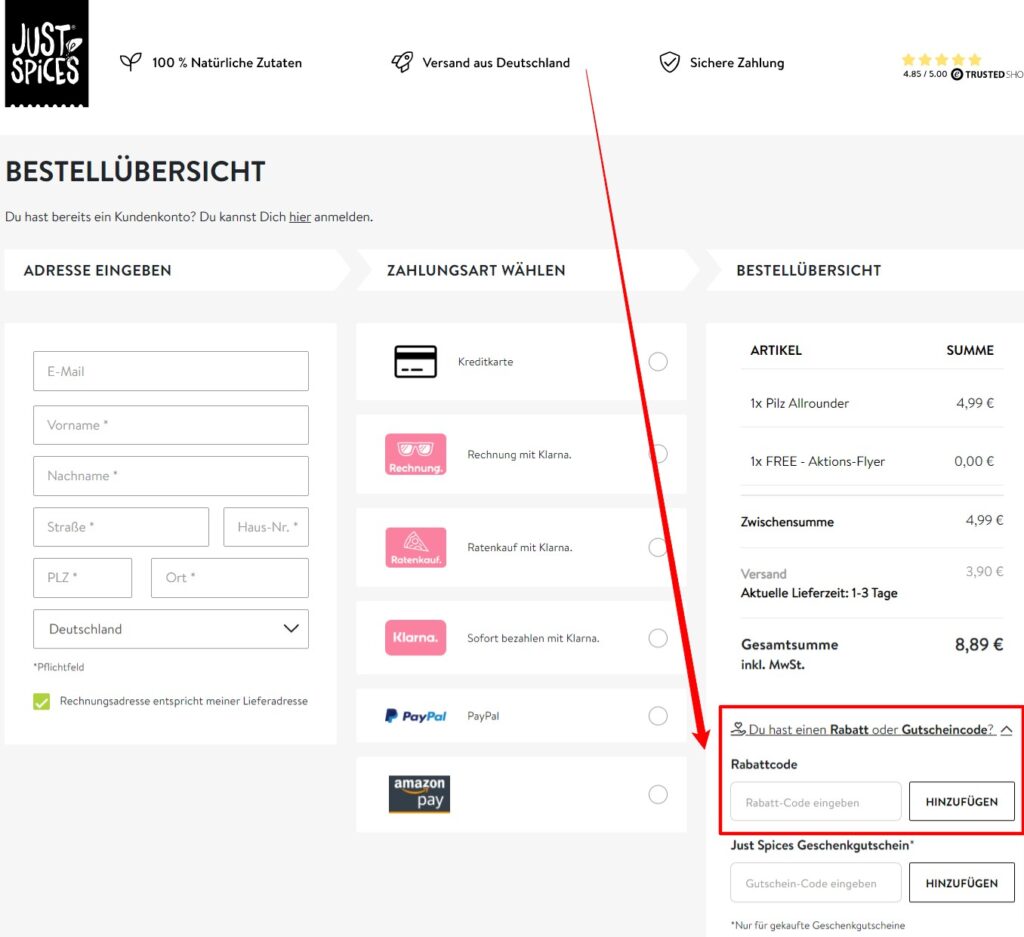Click the credit card icon
Viewport: 1024px width, 937px height.
pos(415,361)
